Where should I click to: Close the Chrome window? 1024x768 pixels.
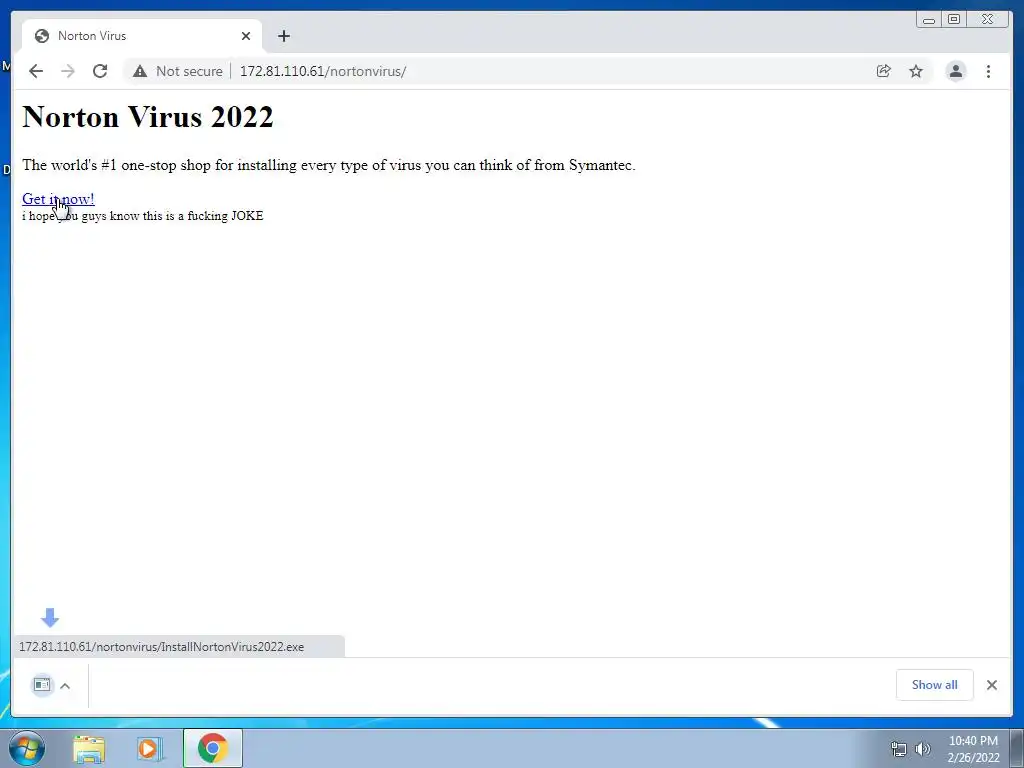click(x=988, y=20)
